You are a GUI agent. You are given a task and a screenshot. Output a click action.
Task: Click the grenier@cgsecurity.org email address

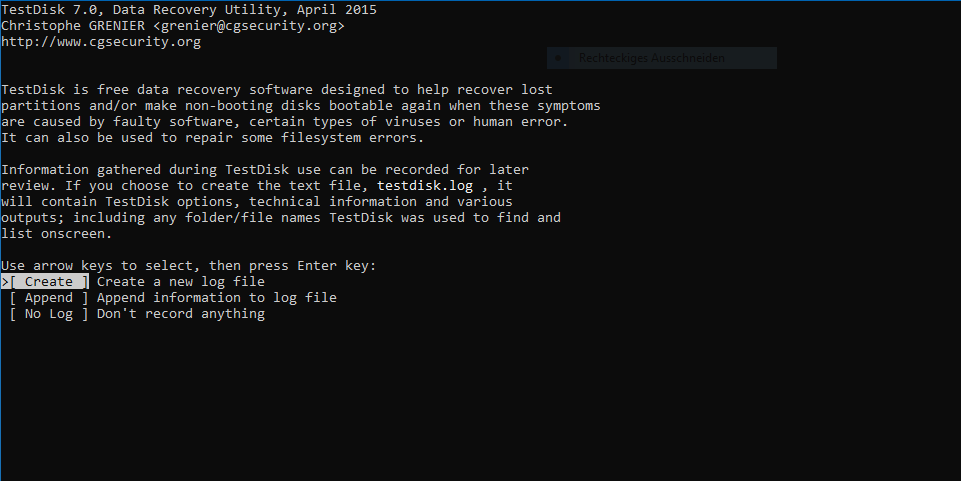point(249,26)
